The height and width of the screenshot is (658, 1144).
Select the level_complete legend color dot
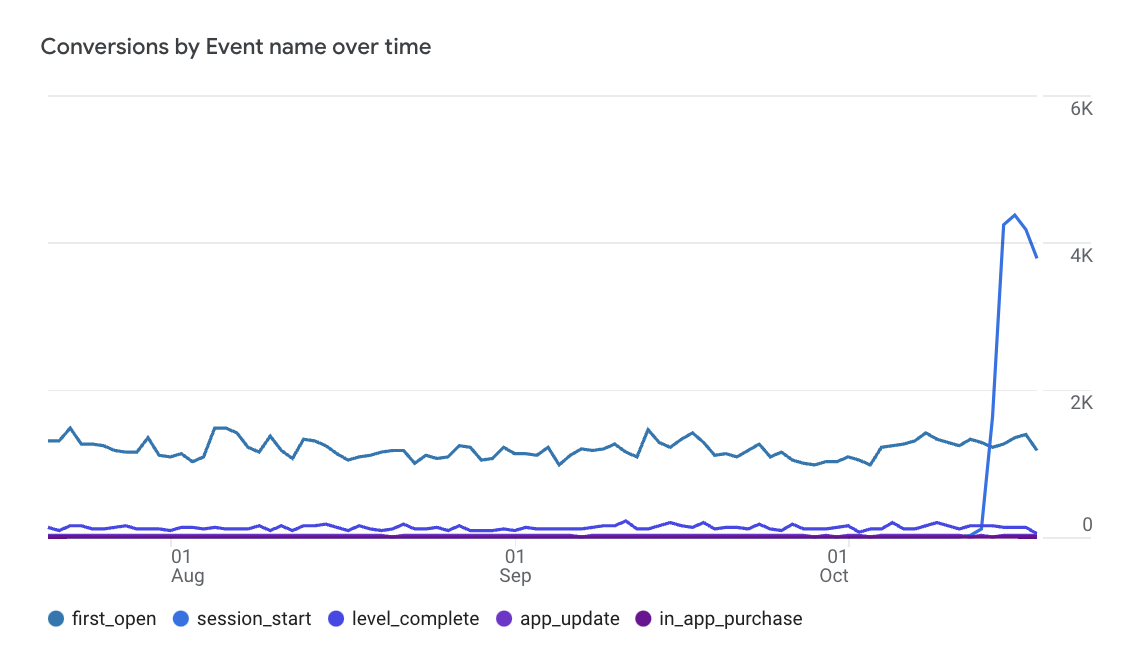[x=337, y=619]
